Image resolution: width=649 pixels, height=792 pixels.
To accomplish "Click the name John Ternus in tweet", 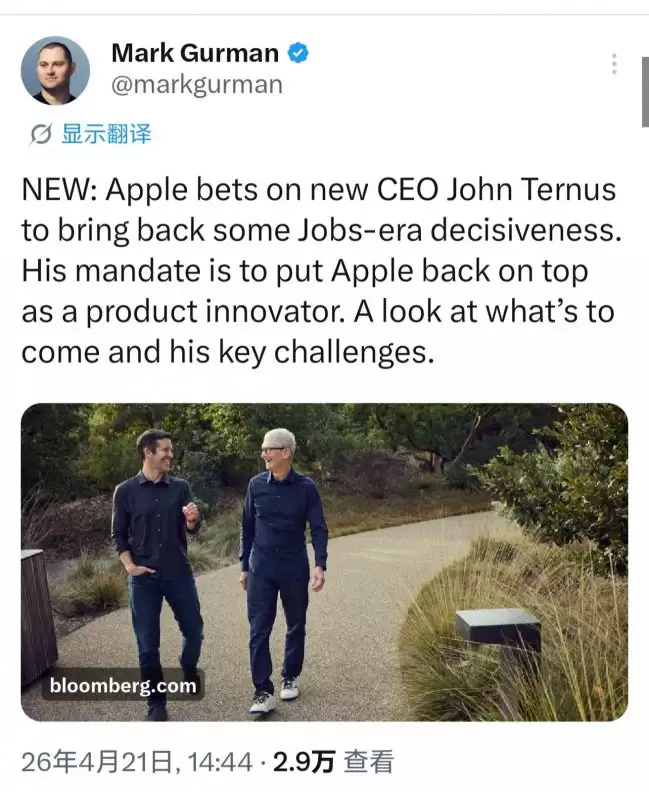I will point(532,189).
